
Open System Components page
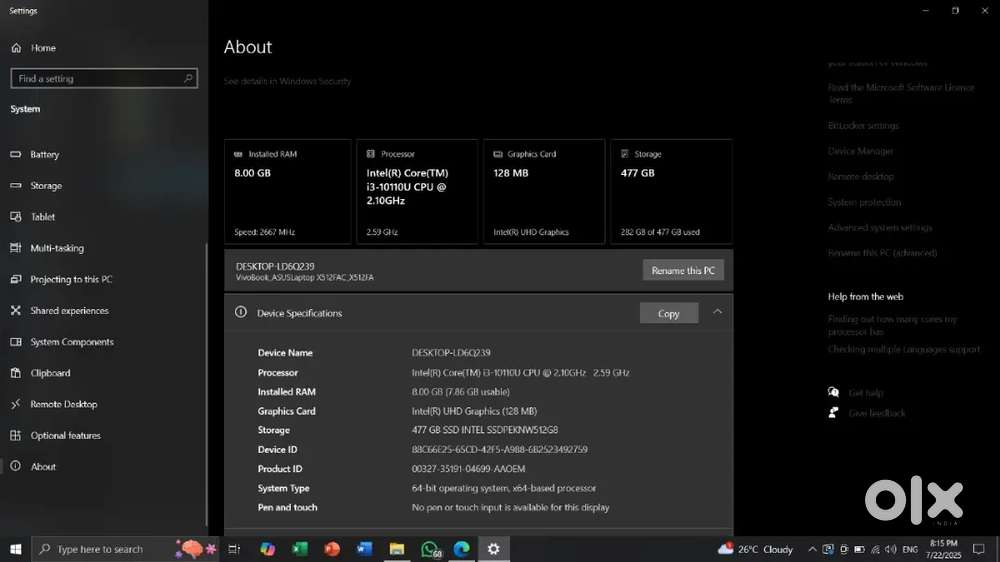click(x=72, y=342)
